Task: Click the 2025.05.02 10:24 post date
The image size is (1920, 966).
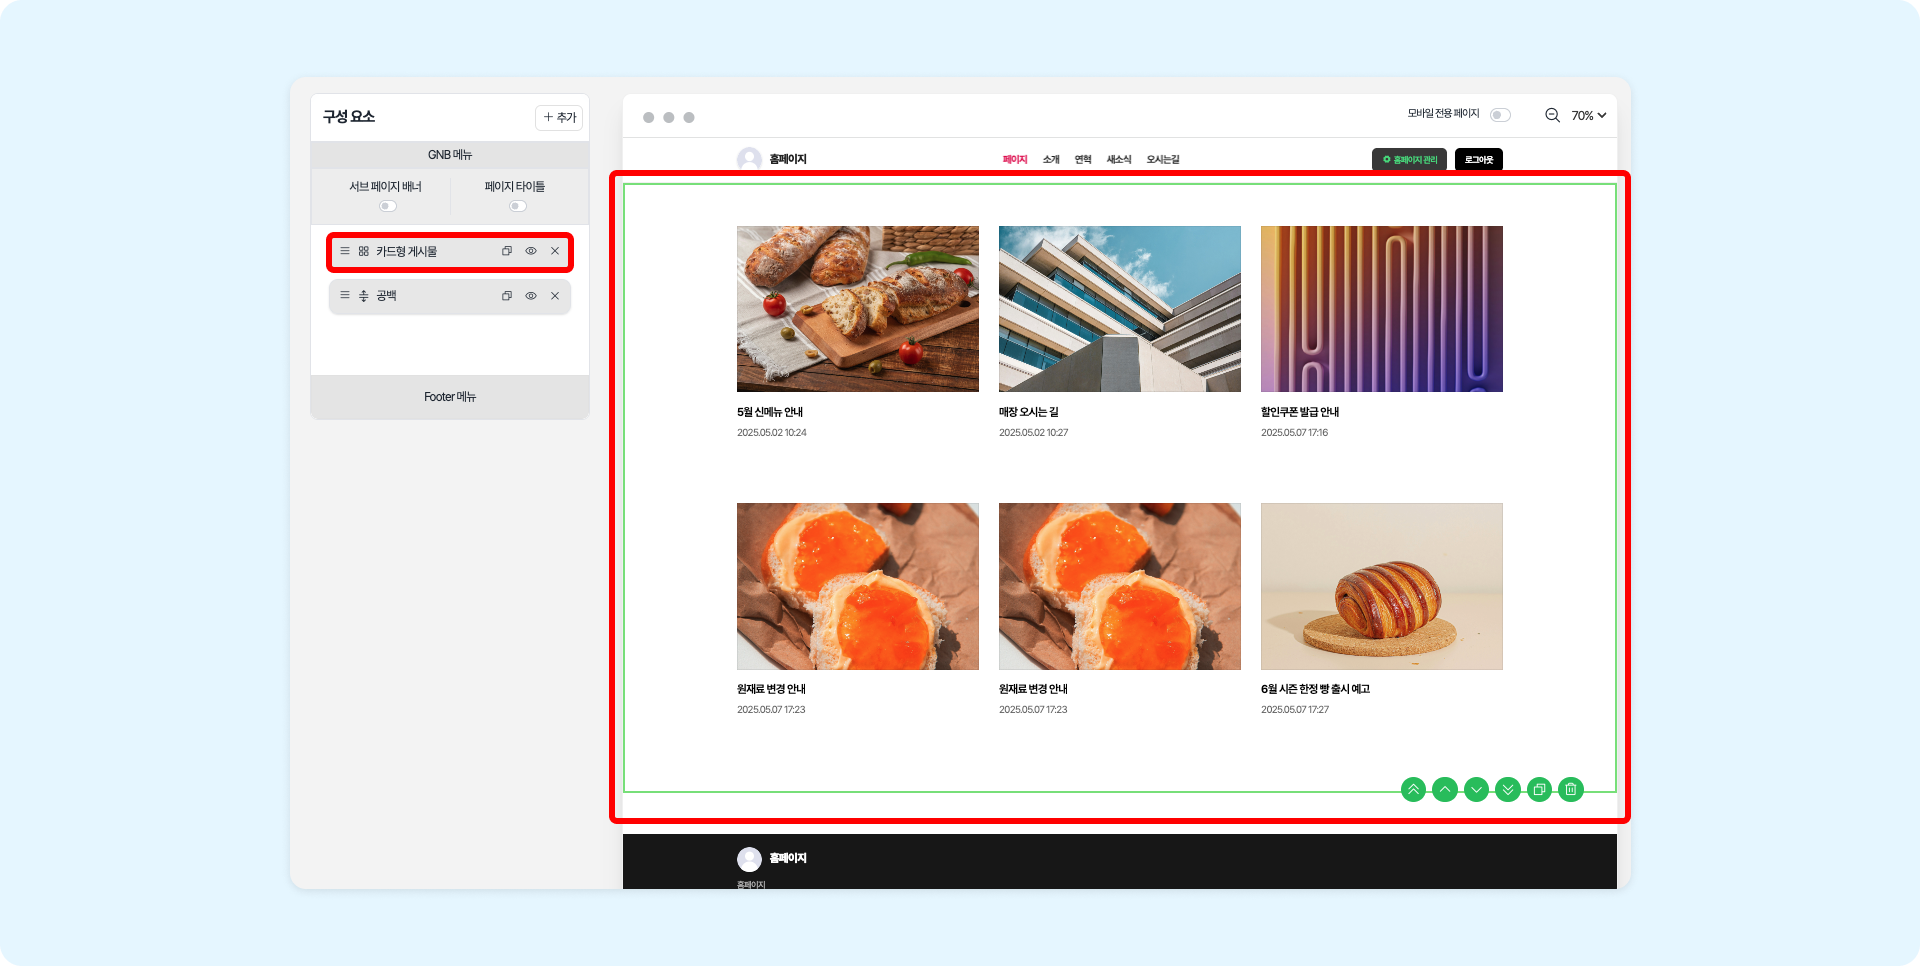Action: (772, 433)
